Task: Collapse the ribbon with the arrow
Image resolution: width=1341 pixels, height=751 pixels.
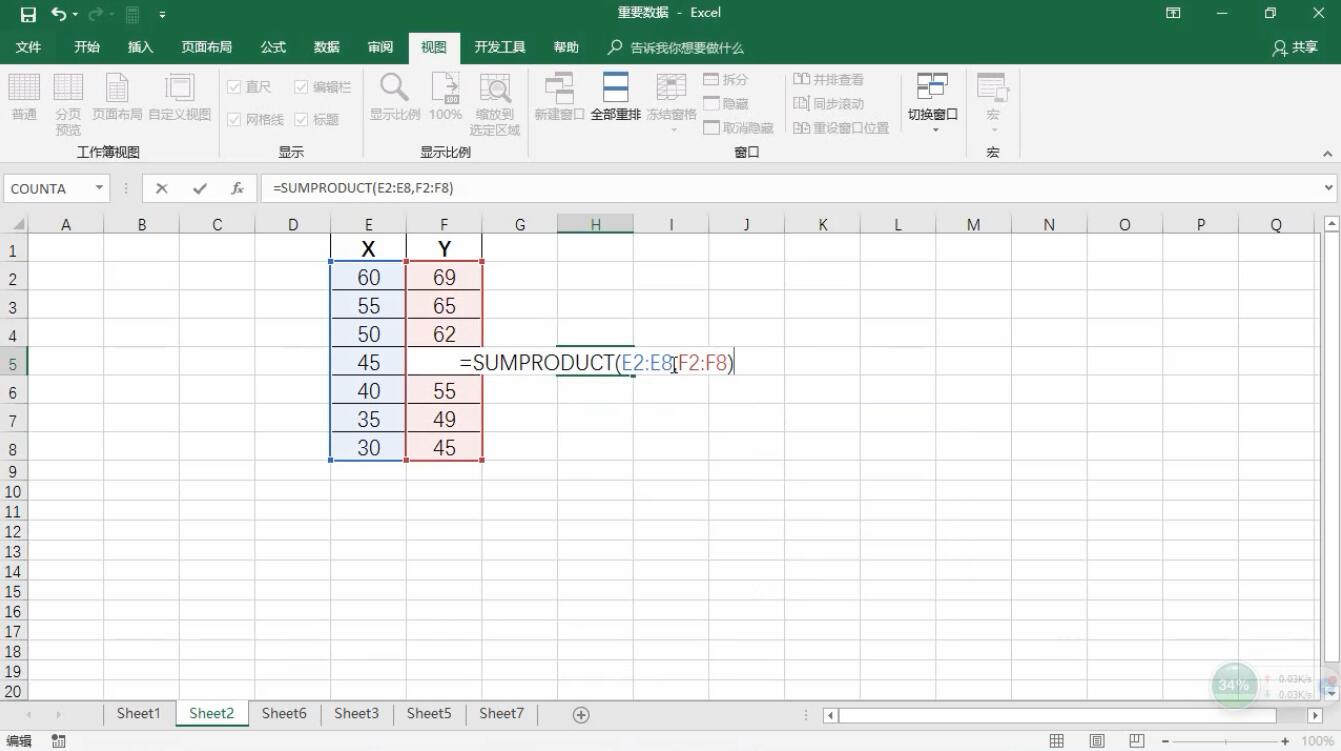Action: (x=1328, y=154)
